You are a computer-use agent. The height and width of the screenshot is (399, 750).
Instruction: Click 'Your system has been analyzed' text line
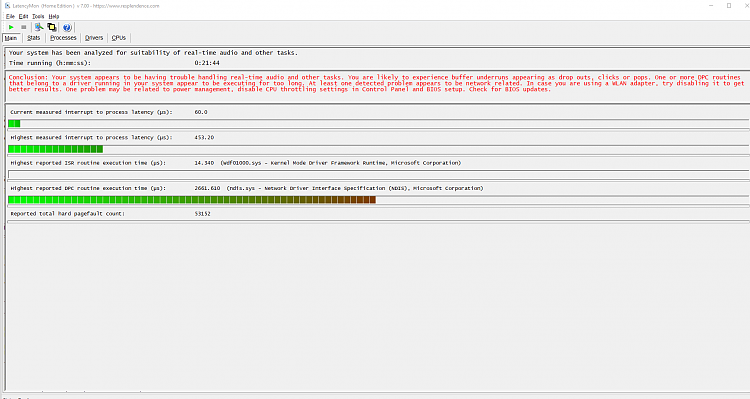tap(153, 53)
